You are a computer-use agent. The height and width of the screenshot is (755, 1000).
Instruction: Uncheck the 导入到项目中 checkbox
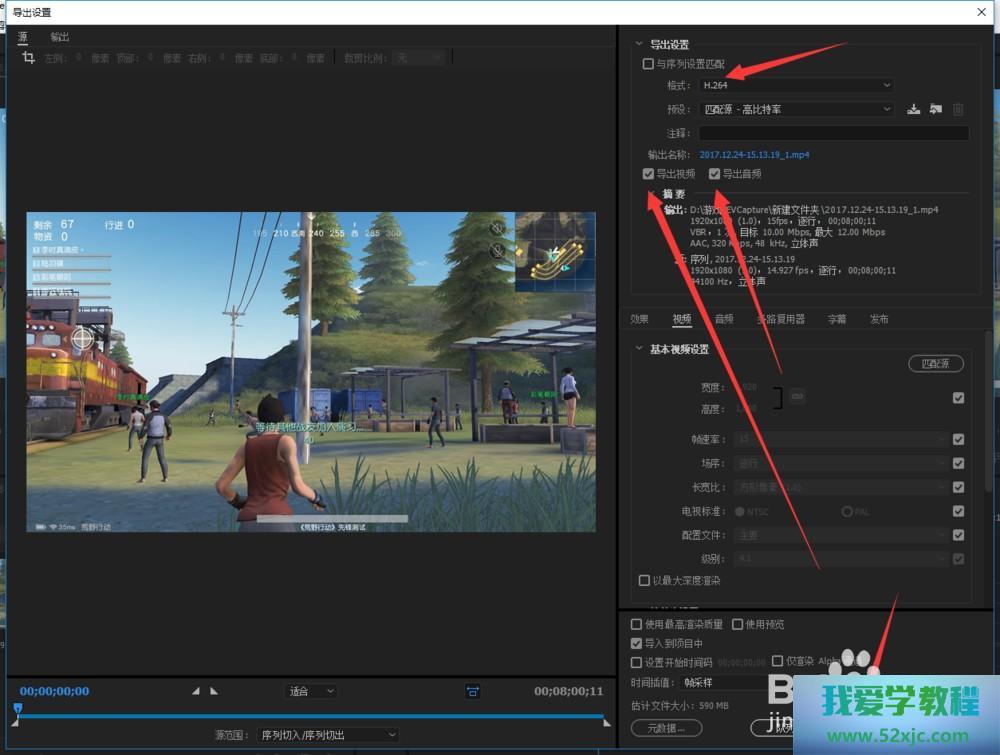(637, 644)
